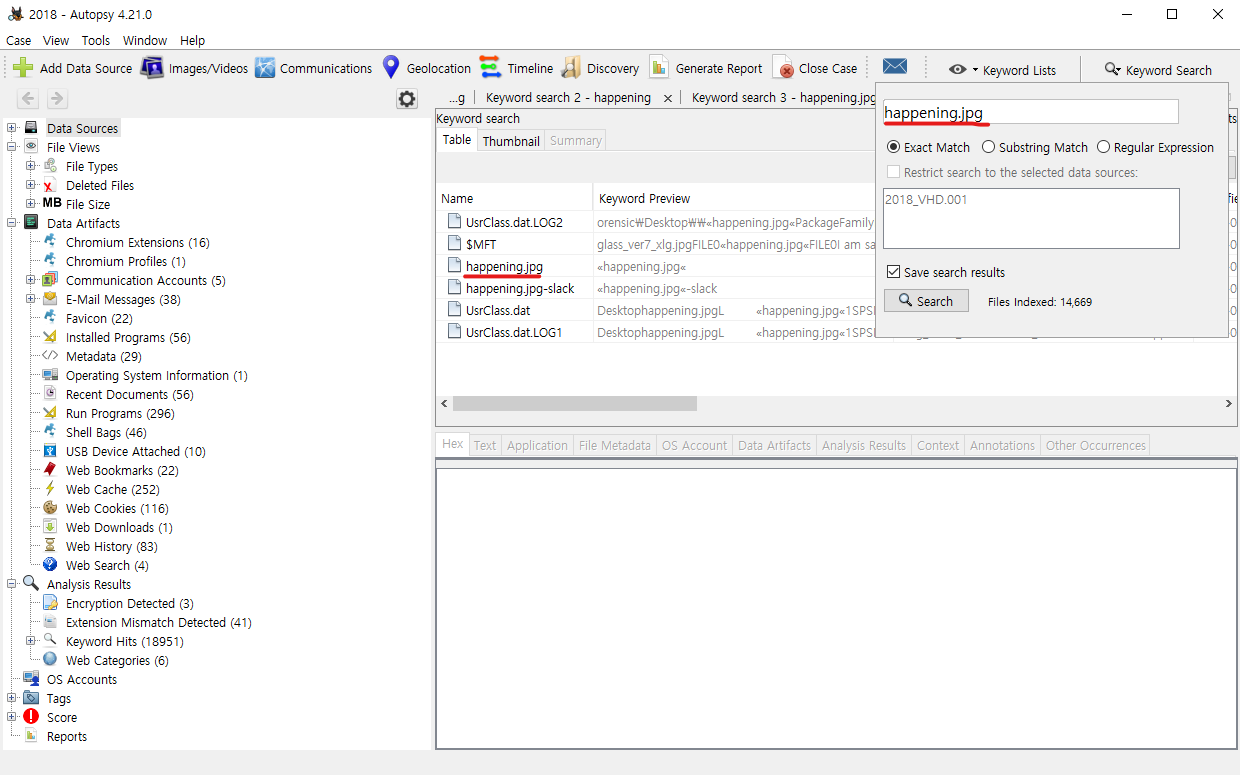Click the tree back navigation arrow

point(28,98)
